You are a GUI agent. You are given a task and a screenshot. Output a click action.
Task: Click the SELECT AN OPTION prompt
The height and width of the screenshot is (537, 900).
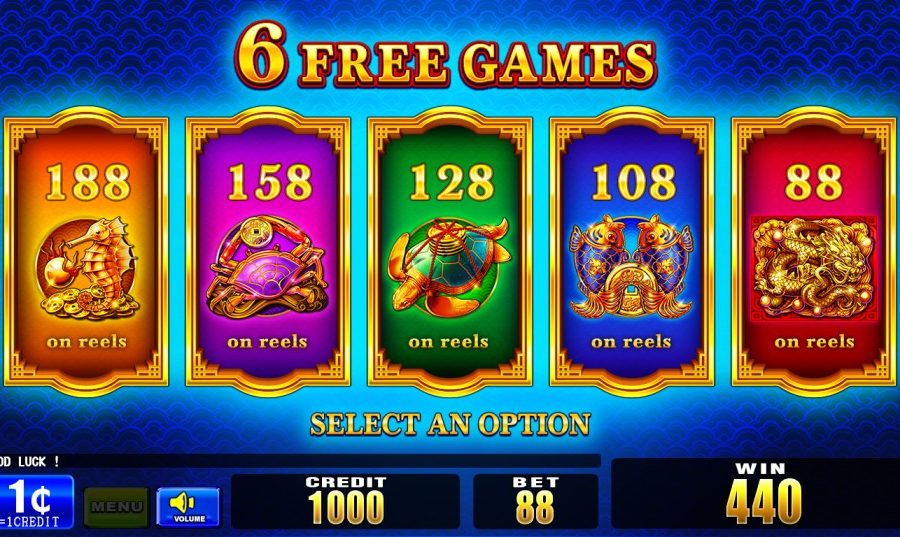click(450, 425)
